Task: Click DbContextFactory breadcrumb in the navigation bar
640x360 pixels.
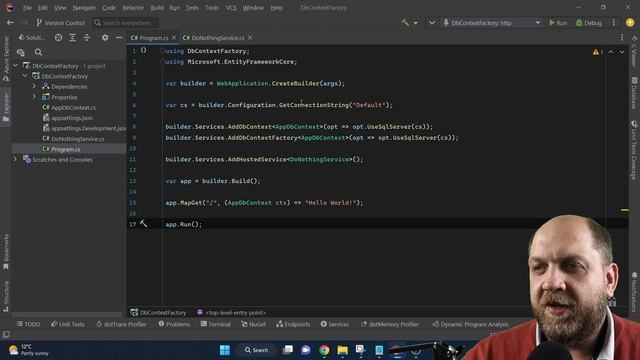Action: pos(158,313)
